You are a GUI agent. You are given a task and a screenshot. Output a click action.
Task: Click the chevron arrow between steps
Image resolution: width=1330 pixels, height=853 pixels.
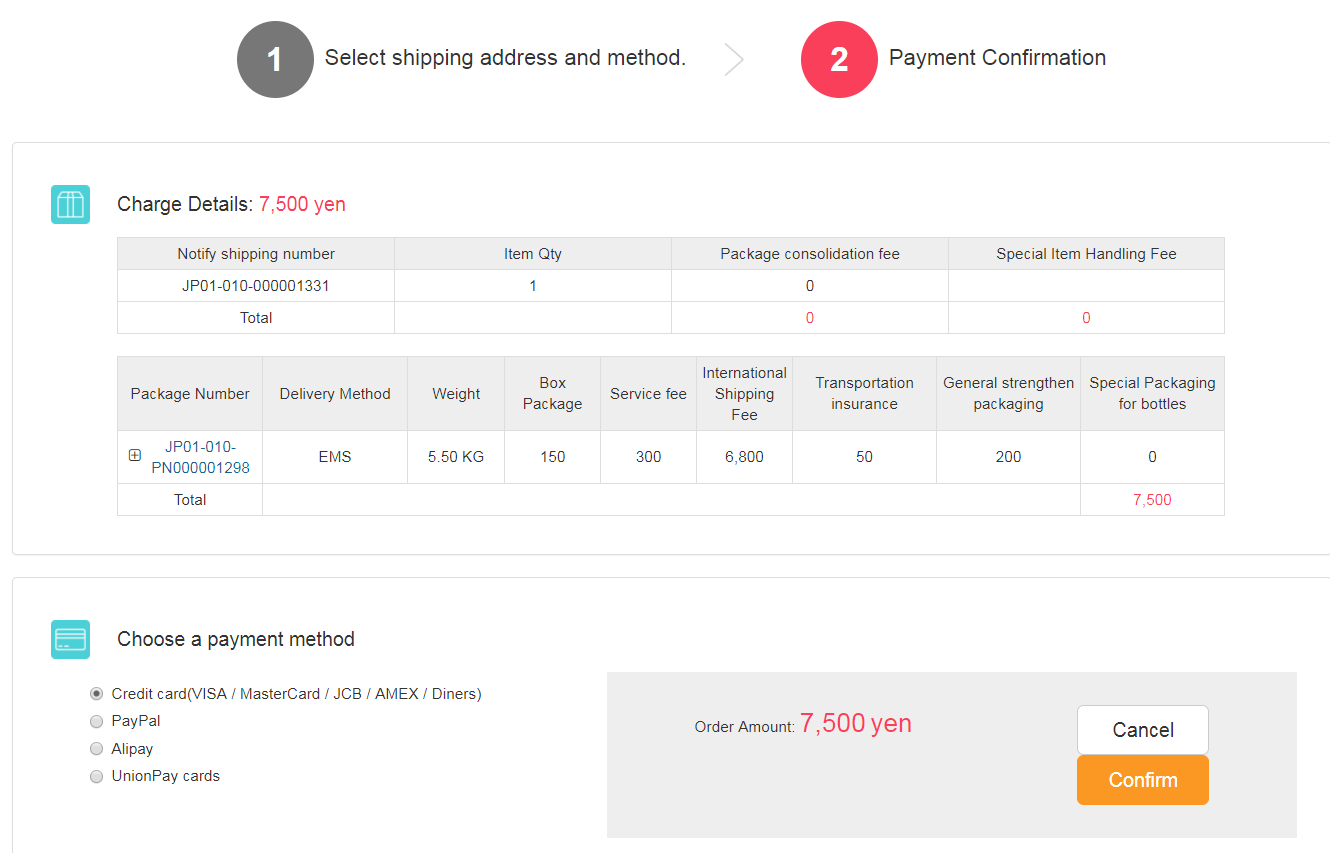click(735, 59)
